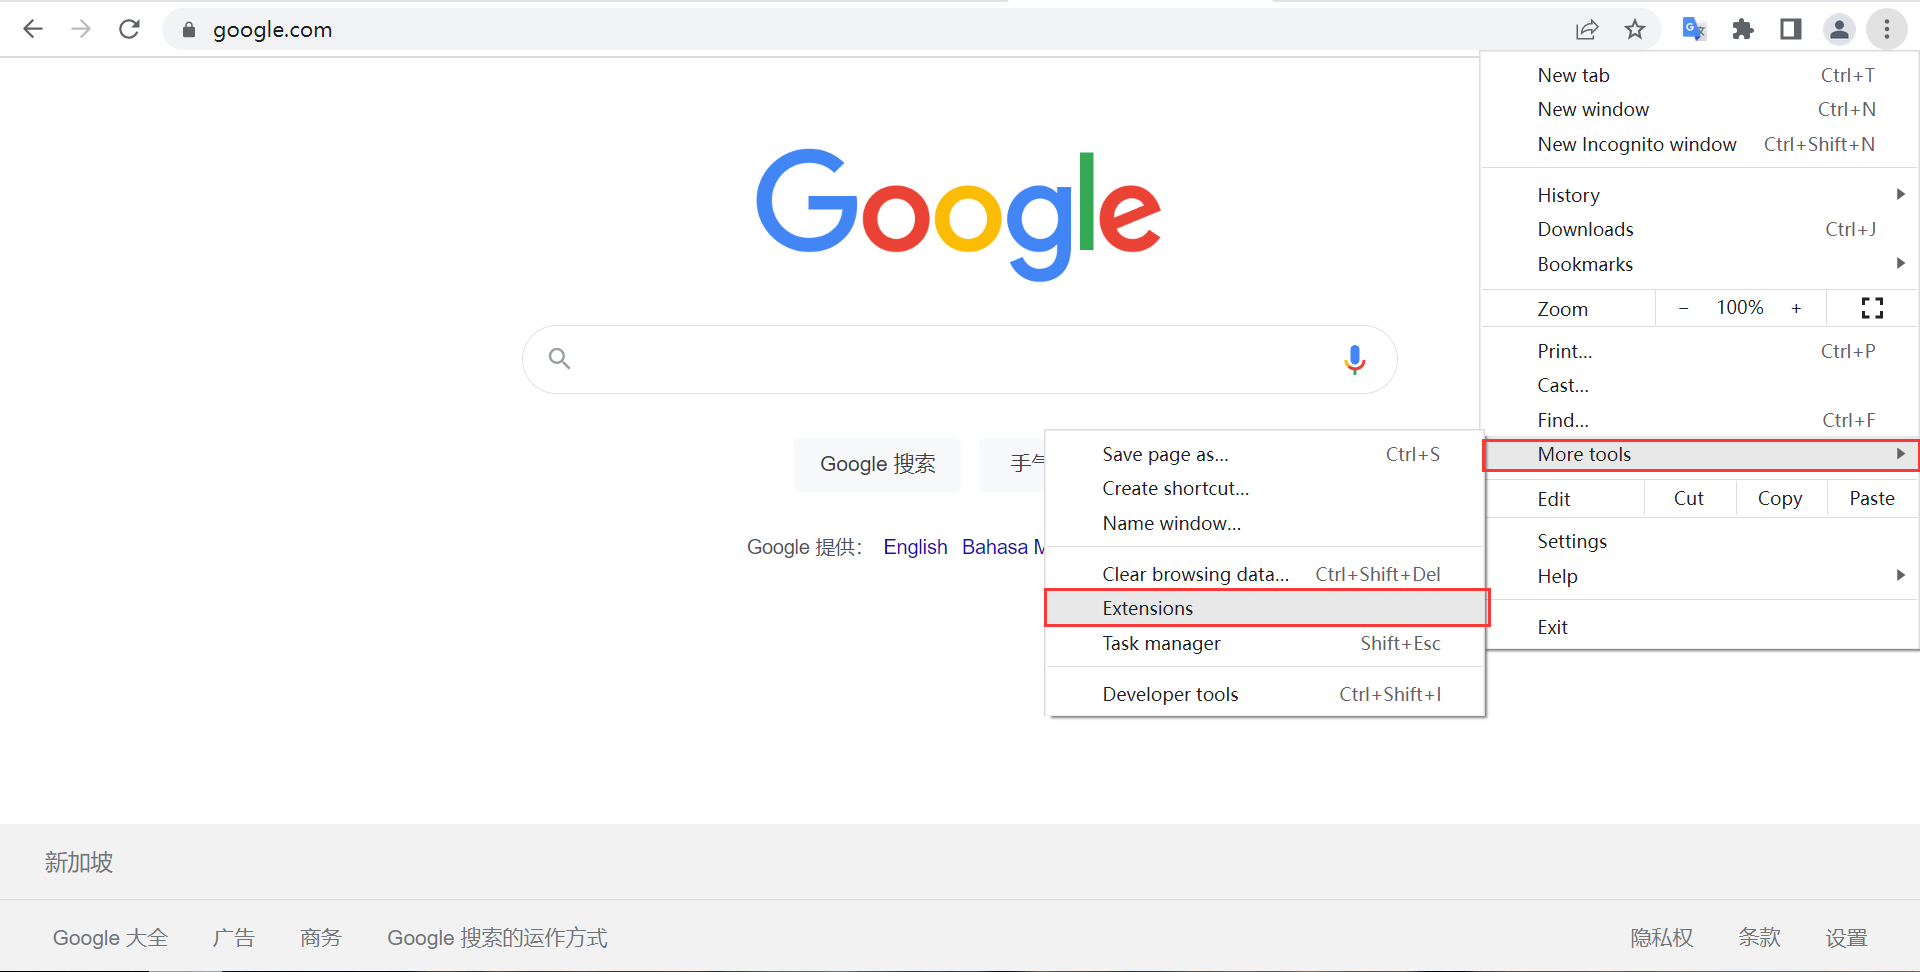Viewport: 1920px width, 972px height.
Task: Enter fullscreen with the zoom fullscreen icon
Action: (x=1872, y=308)
